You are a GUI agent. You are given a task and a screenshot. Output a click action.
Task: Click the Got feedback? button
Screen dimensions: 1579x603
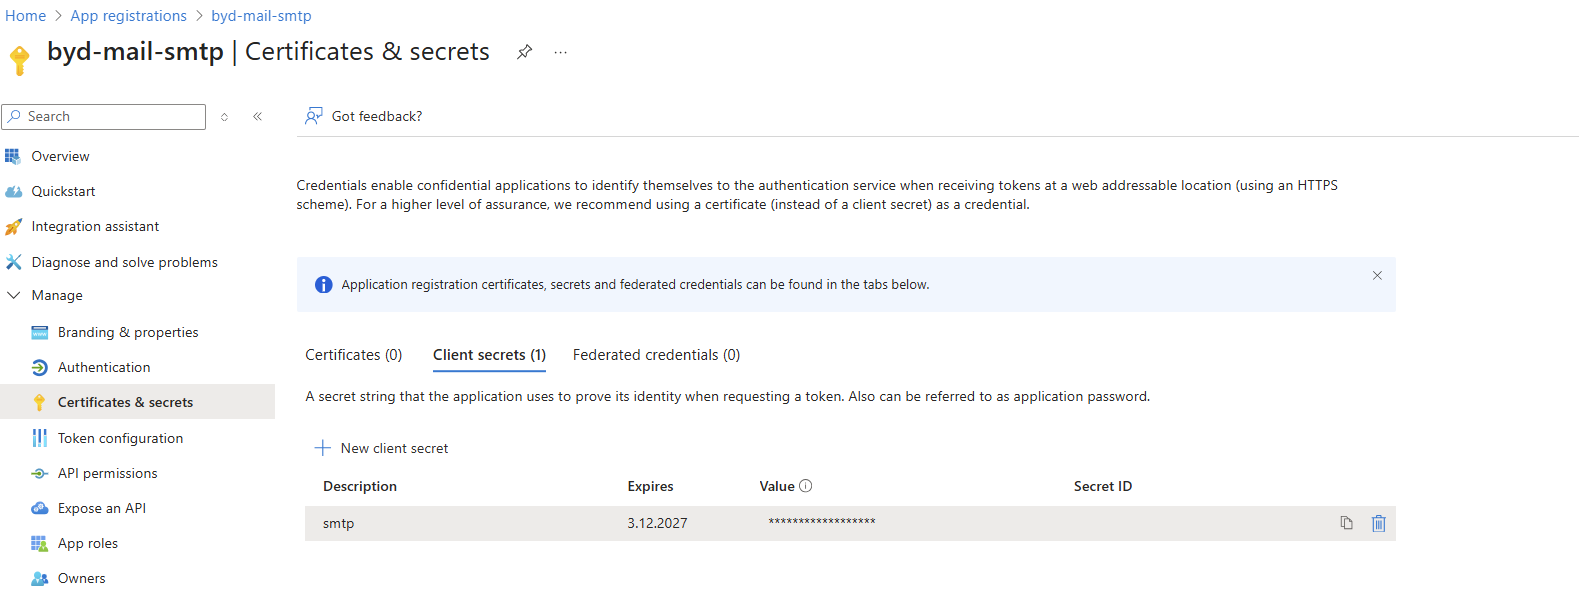click(x=364, y=116)
